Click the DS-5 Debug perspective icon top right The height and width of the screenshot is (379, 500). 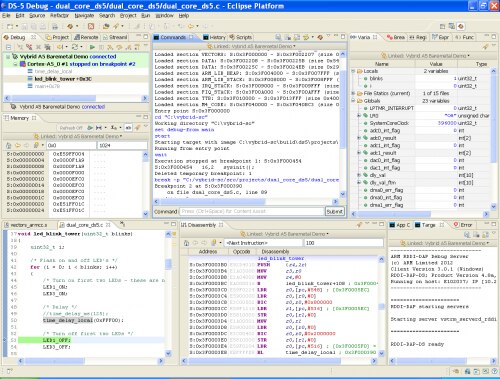461,26
